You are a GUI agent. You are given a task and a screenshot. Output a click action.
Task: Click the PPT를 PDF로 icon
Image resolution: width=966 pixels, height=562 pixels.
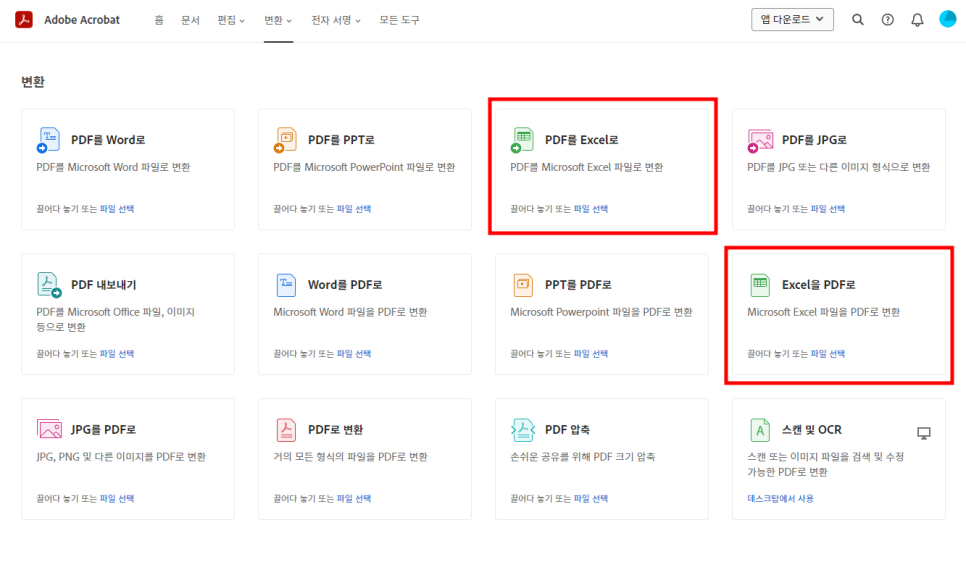point(523,285)
